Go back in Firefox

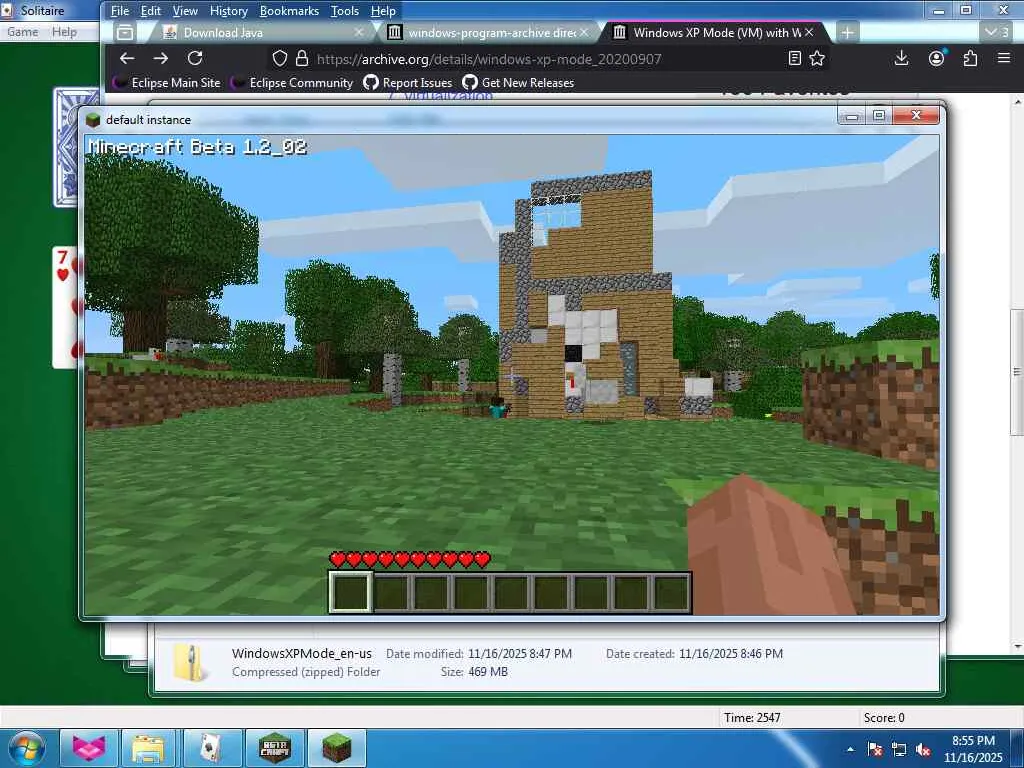[127, 59]
